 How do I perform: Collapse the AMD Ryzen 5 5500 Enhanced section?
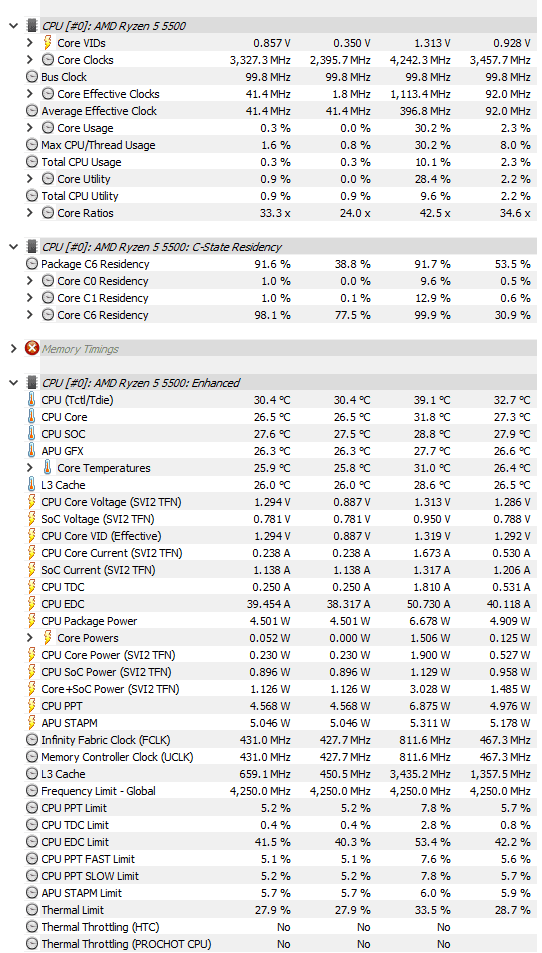coord(13,383)
